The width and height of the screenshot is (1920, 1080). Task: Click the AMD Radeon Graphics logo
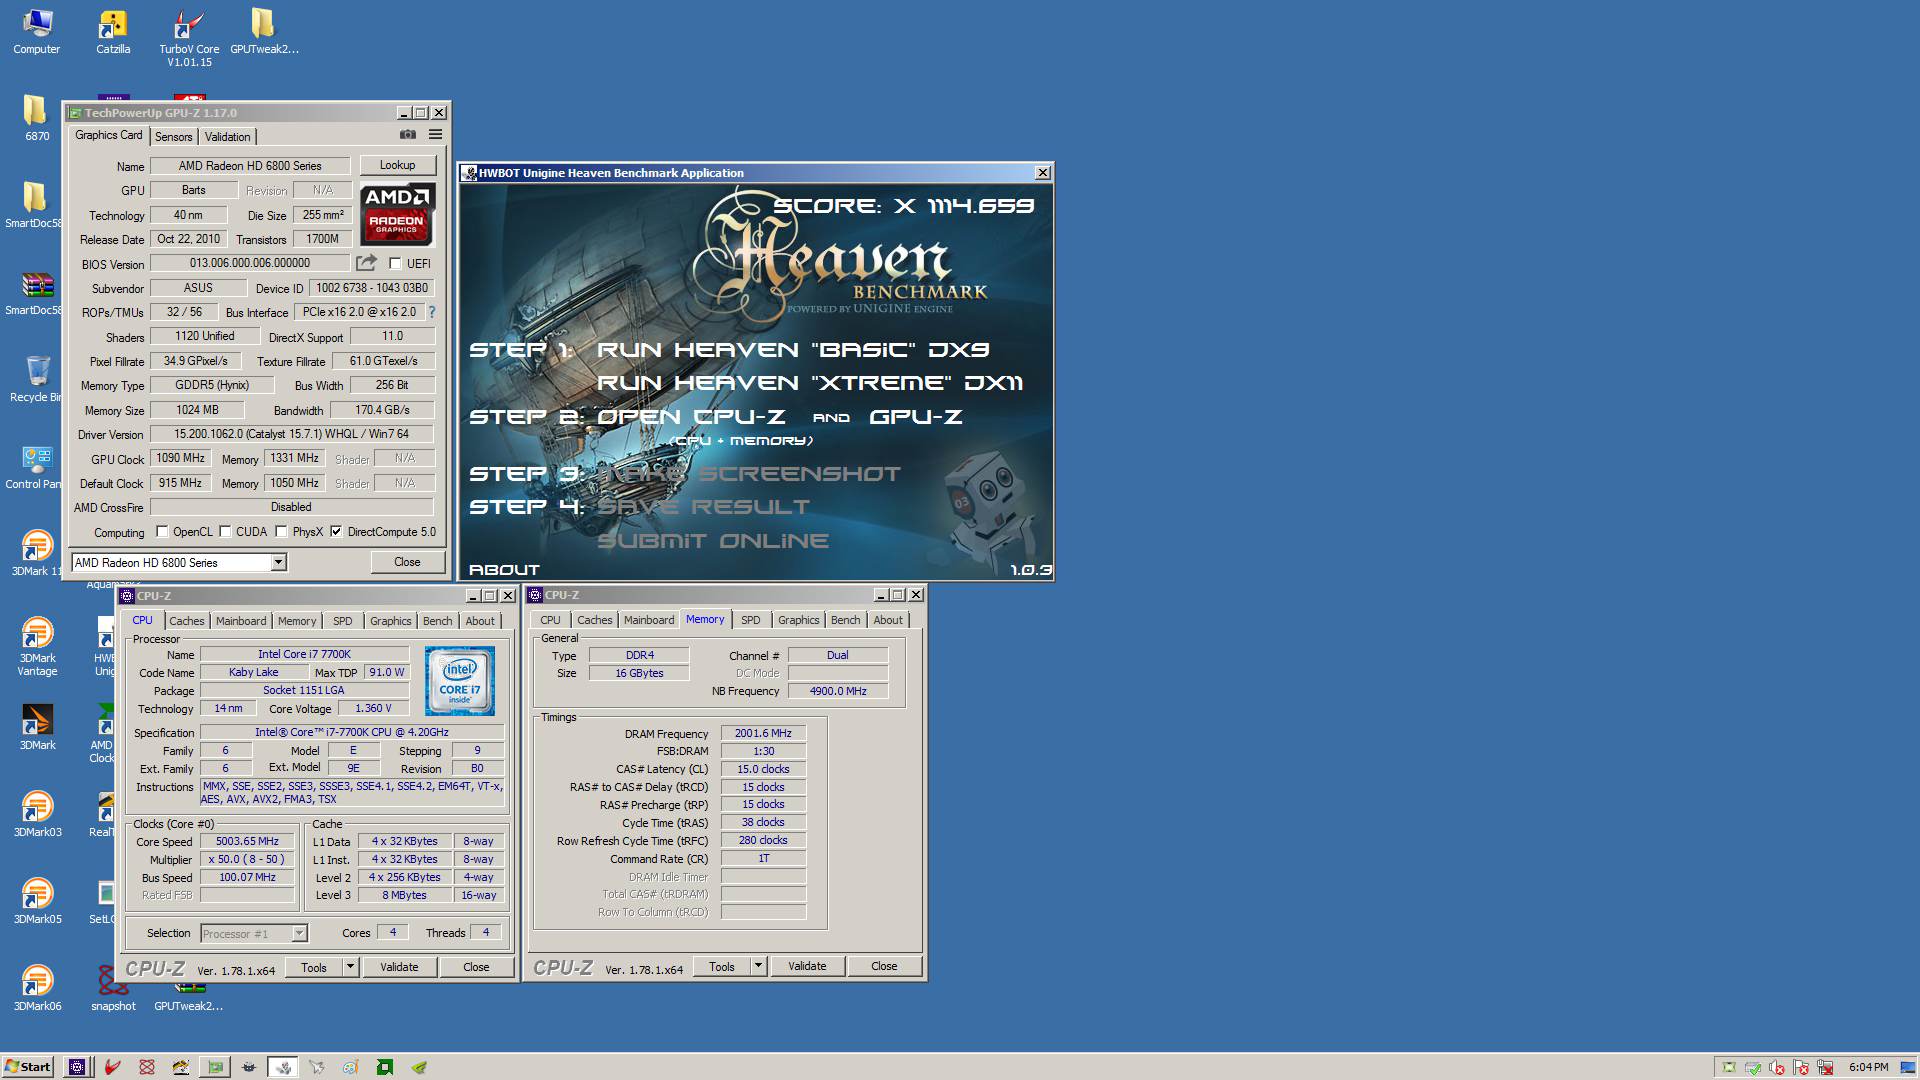coord(396,215)
